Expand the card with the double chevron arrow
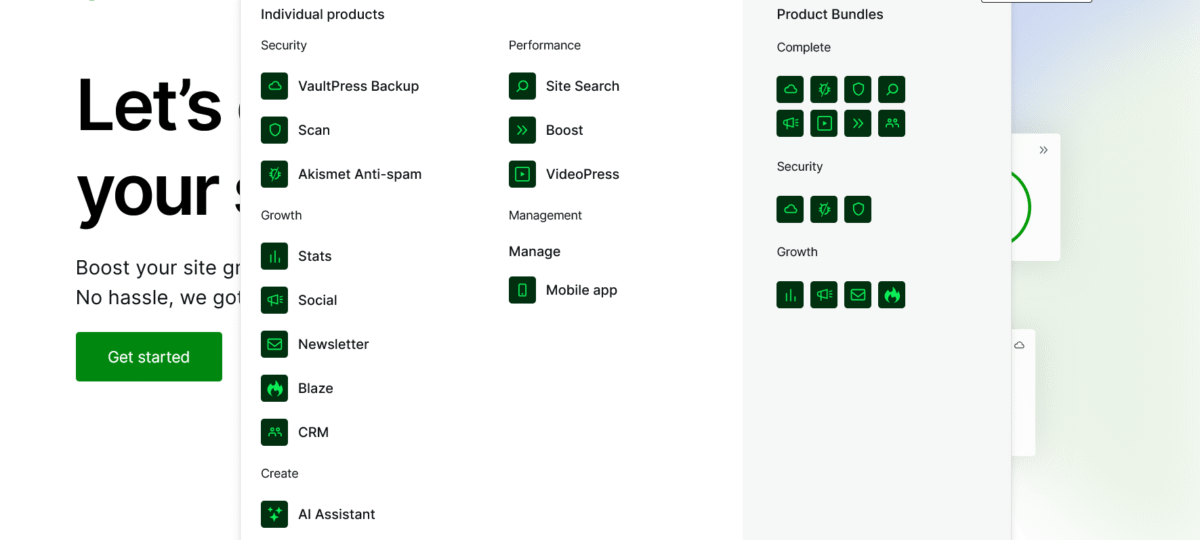The height and width of the screenshot is (540, 1200). (x=1043, y=150)
